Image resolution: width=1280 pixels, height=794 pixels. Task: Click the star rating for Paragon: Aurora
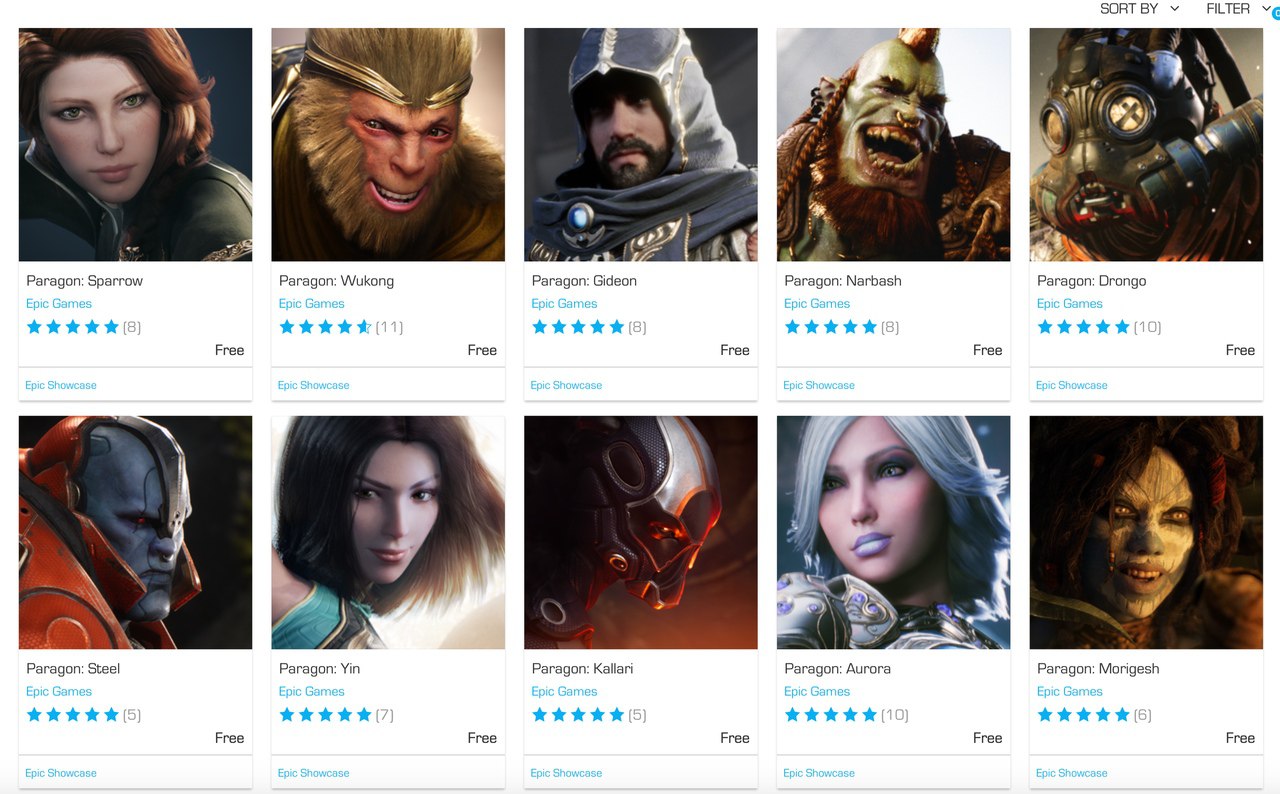[x=830, y=715]
